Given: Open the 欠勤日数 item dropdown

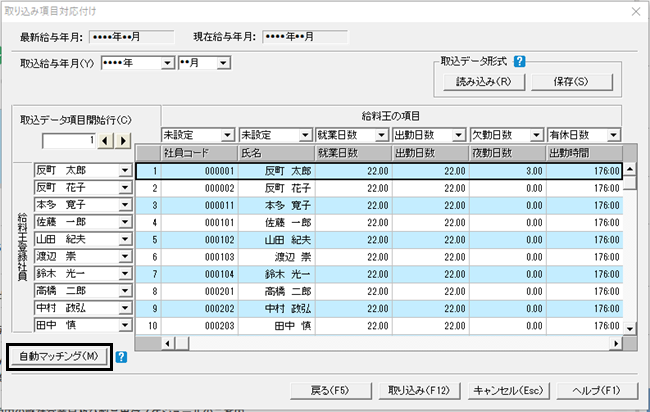Looking at the screenshot, I should coord(536,135).
